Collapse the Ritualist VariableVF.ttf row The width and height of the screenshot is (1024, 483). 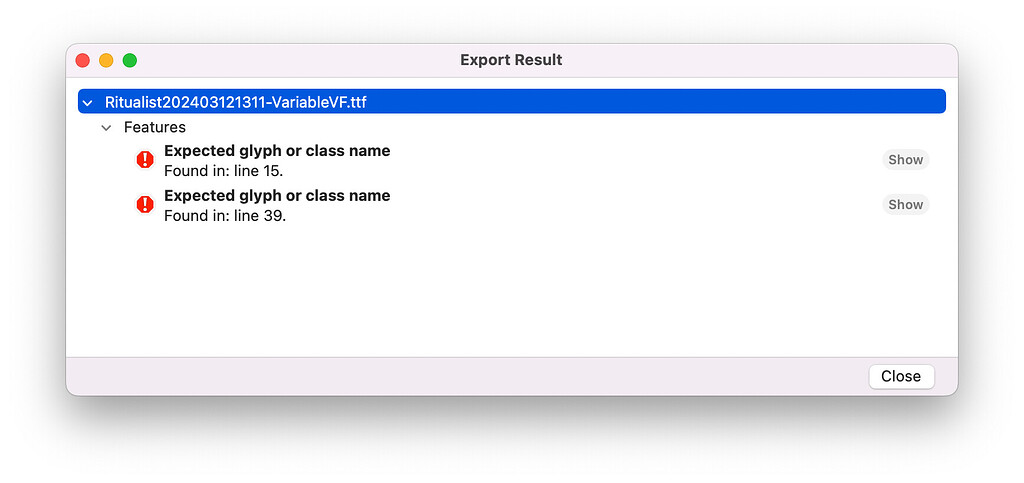(x=88, y=102)
